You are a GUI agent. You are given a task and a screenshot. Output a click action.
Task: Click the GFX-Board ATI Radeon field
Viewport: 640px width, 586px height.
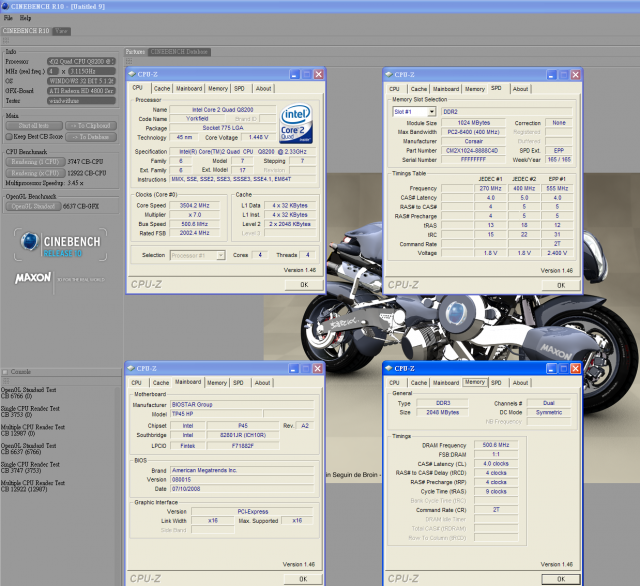pos(81,91)
